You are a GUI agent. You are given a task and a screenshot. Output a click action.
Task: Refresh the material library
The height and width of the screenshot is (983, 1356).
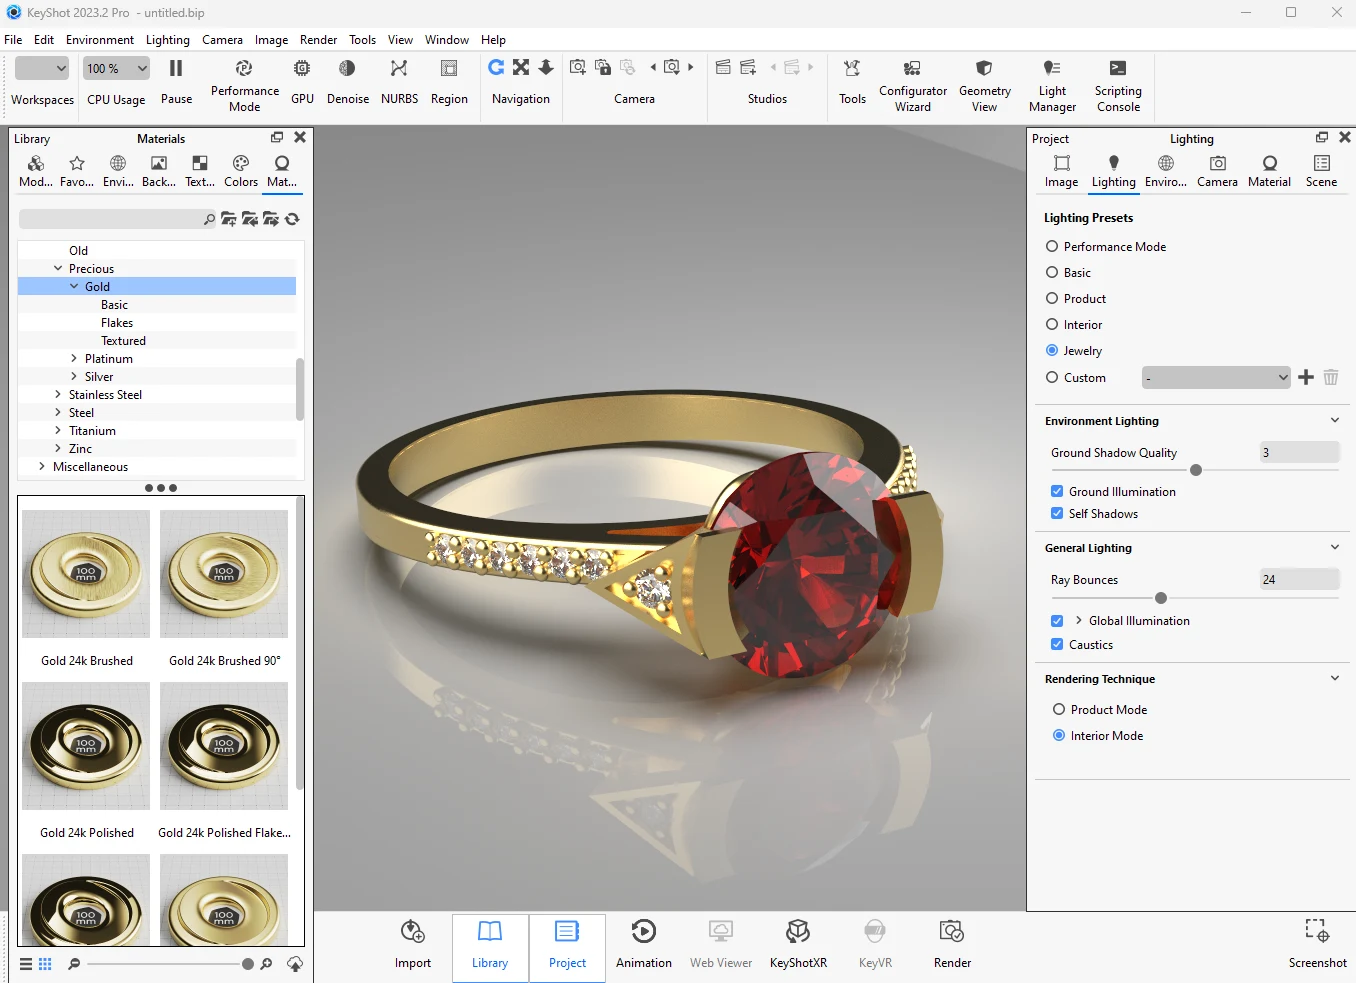pos(292,219)
